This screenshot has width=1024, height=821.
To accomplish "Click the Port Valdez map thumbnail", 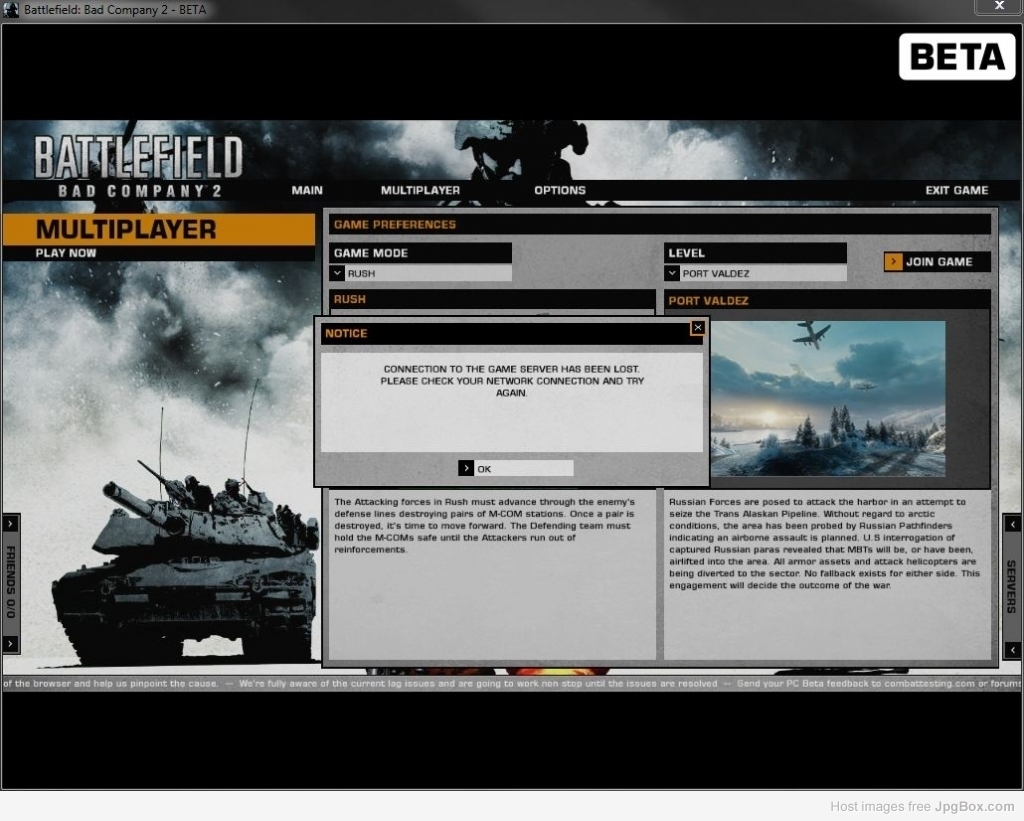I will [827, 398].
